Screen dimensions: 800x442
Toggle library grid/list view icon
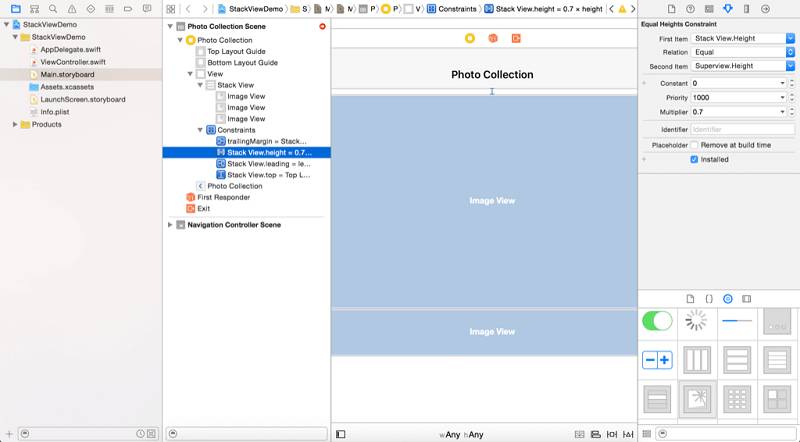point(646,434)
